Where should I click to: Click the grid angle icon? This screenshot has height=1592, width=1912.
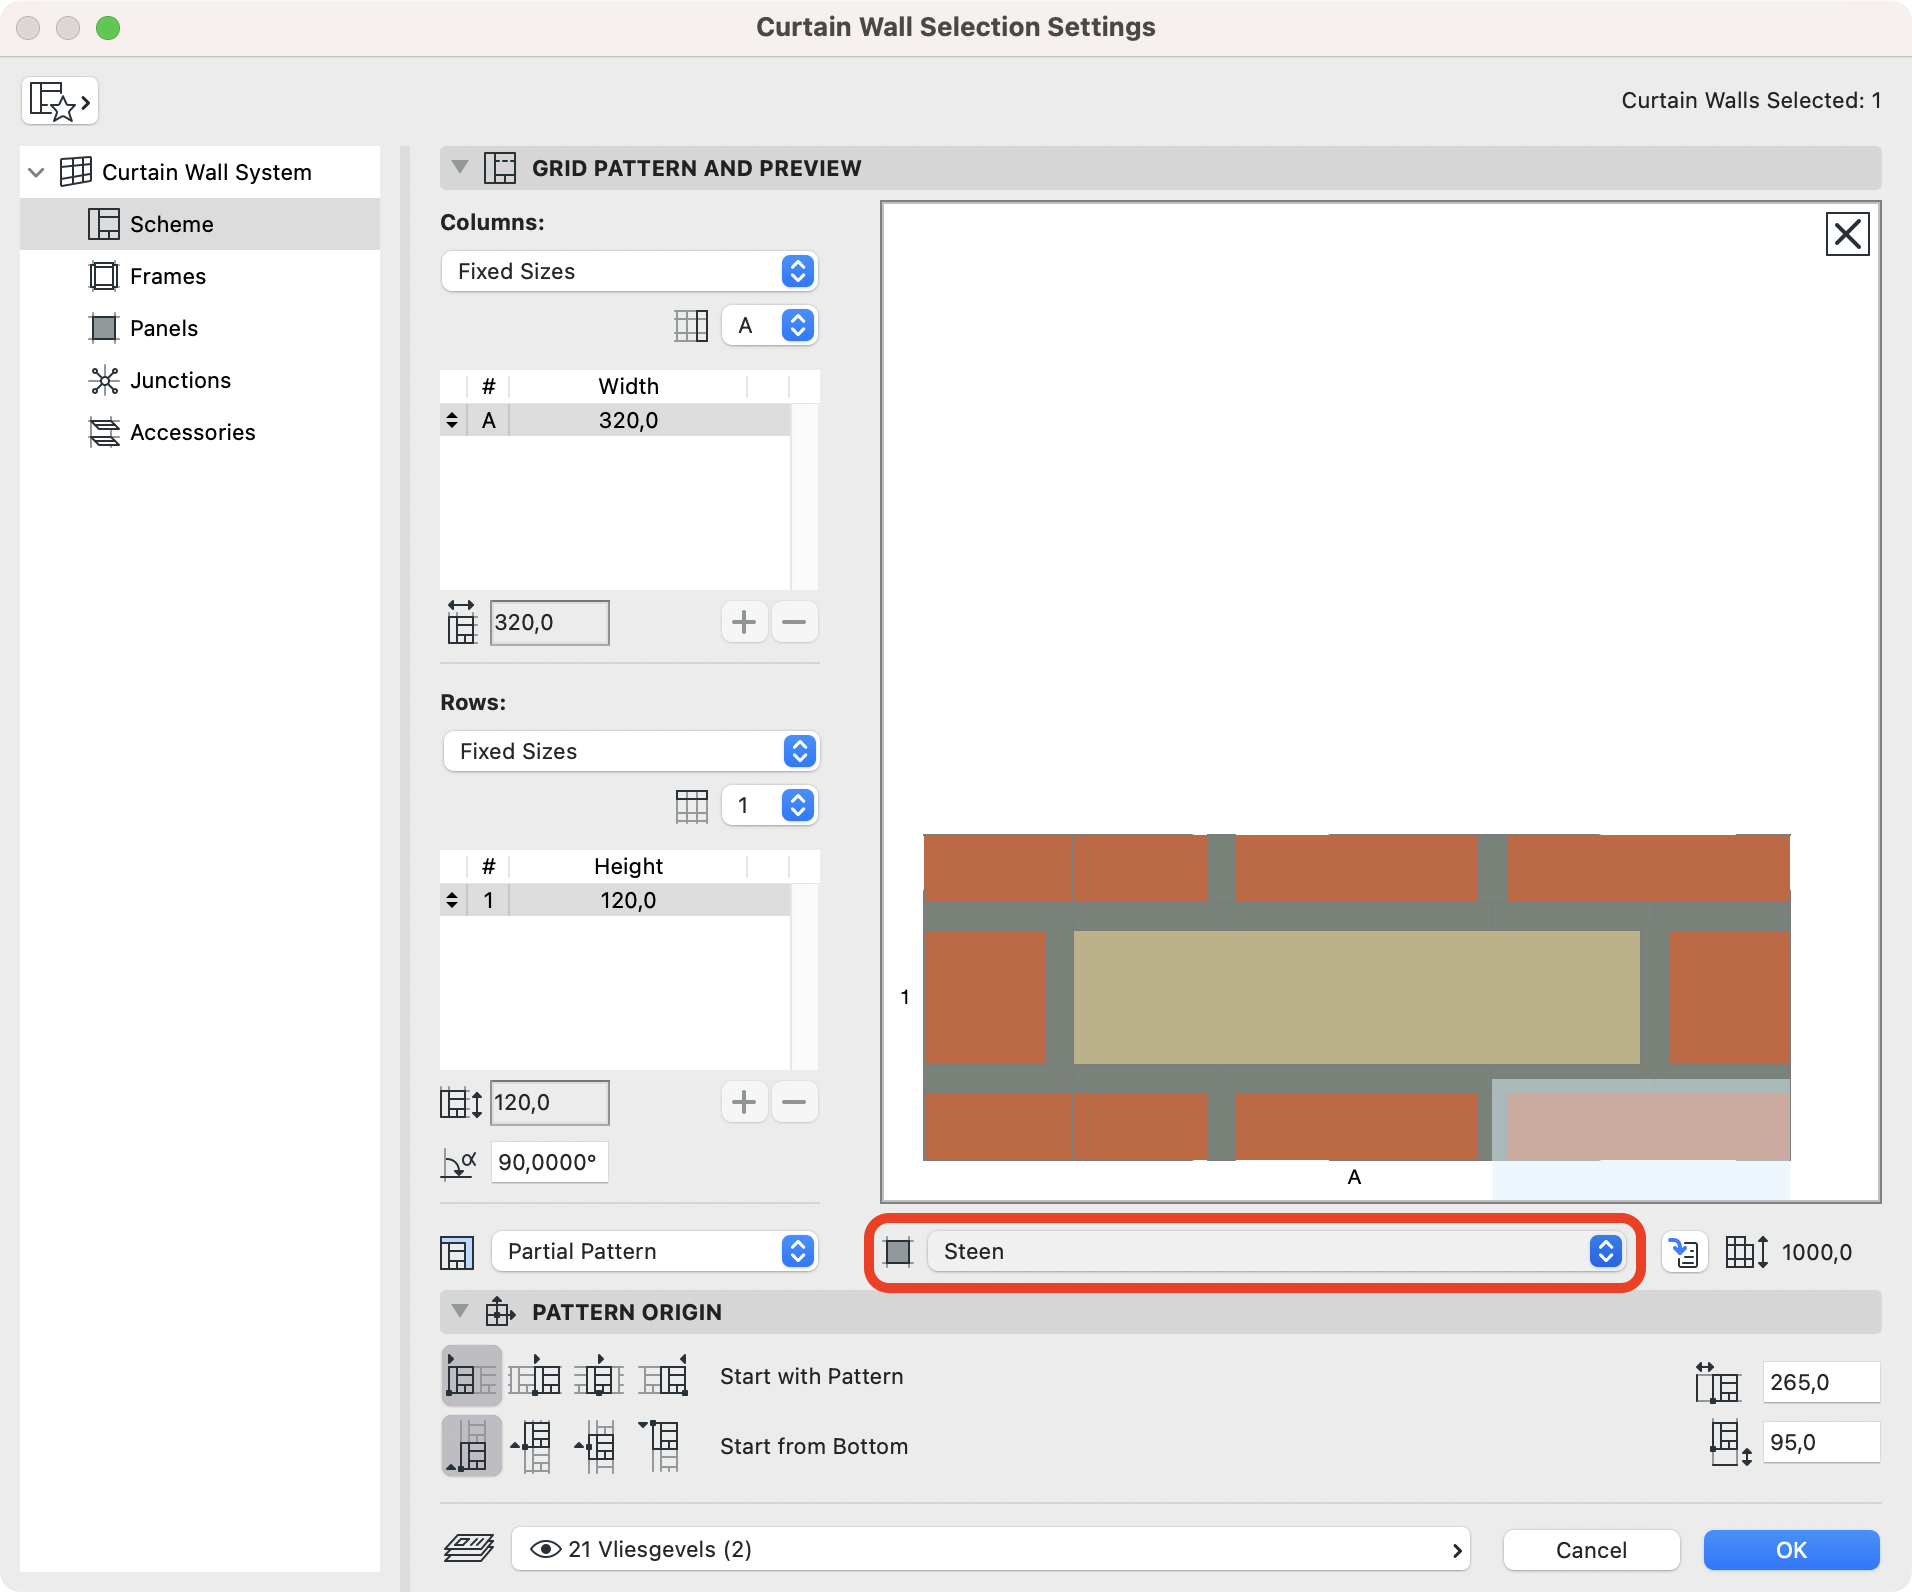pos(459,1163)
